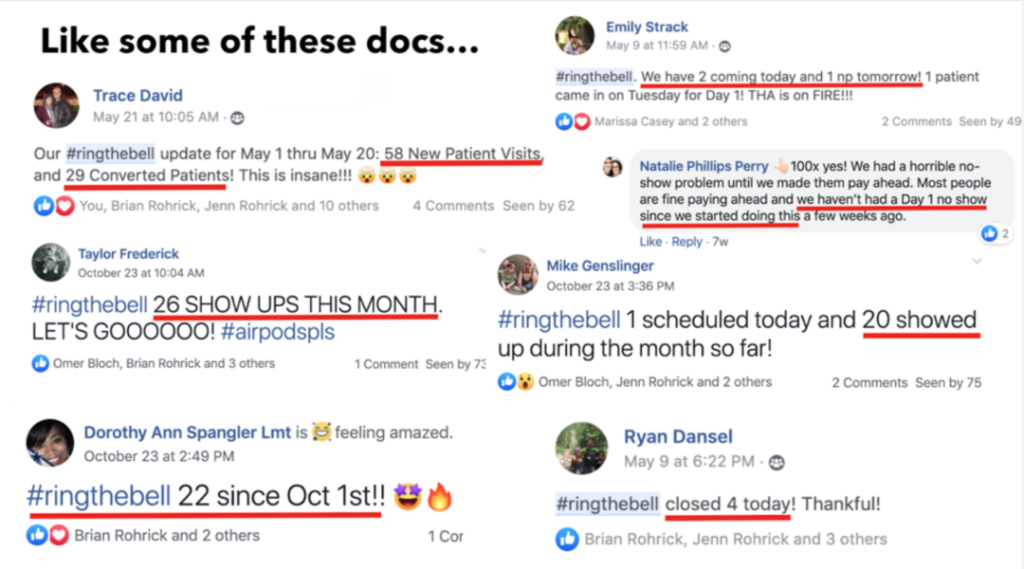
Task: Click the wow reaction on Mike Genslinger's post
Action: 525,382
